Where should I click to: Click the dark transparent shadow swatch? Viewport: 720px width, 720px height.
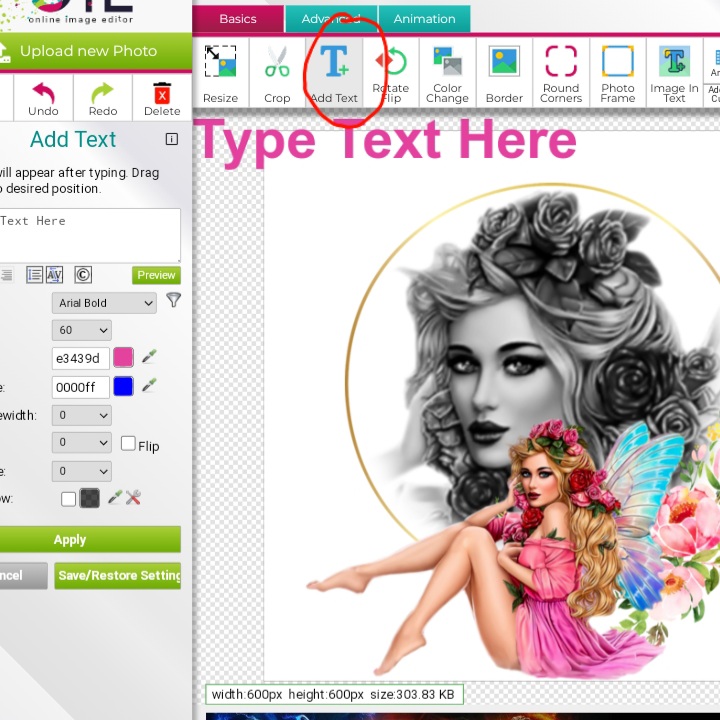(90, 498)
